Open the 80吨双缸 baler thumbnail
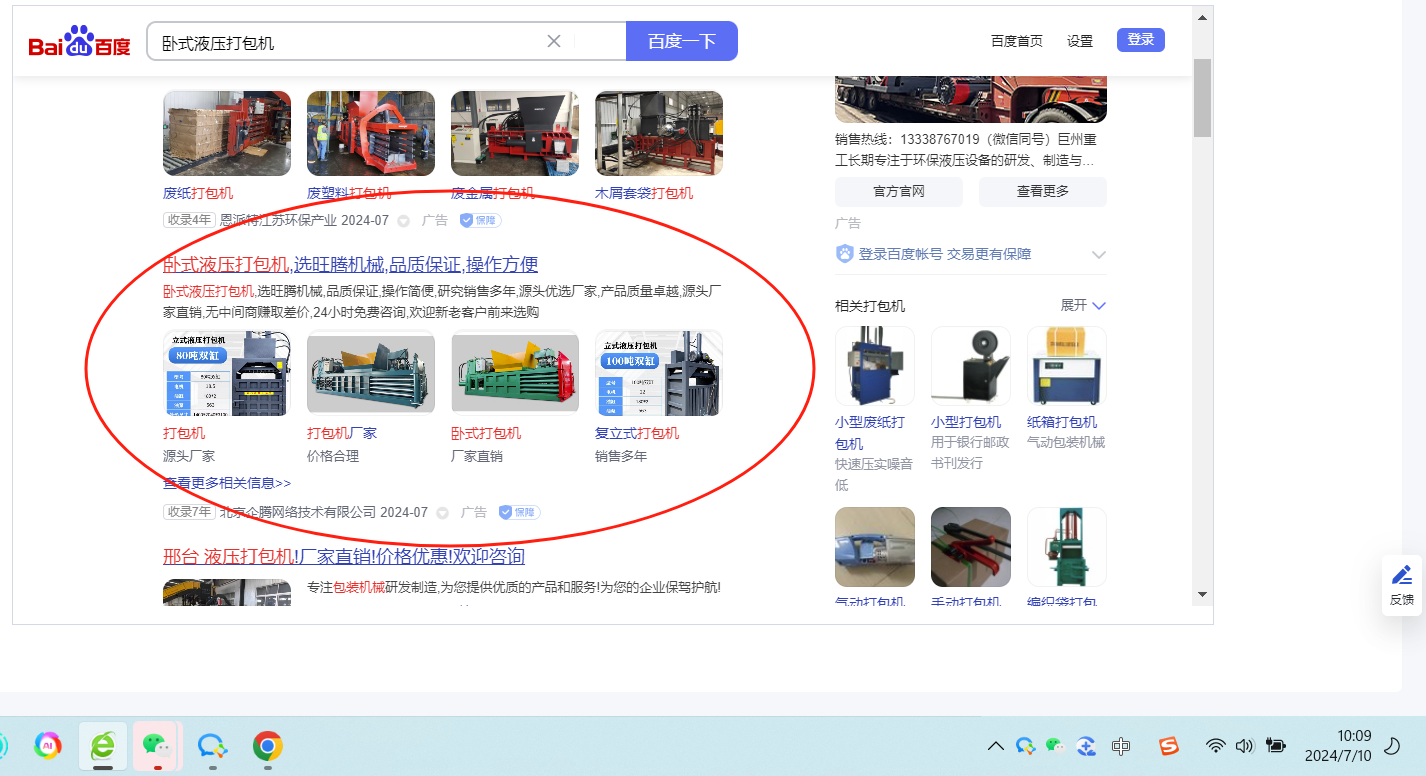 (227, 373)
